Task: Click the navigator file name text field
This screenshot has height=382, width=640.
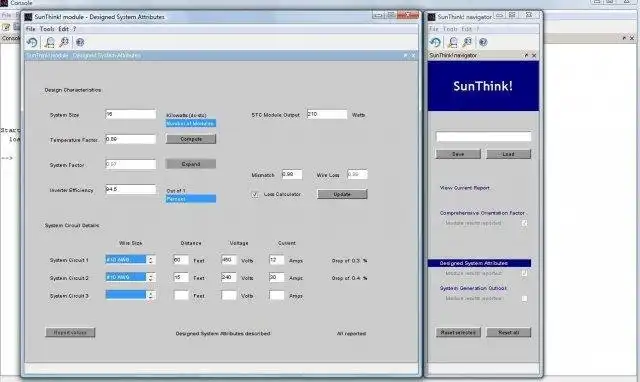Action: (484, 137)
